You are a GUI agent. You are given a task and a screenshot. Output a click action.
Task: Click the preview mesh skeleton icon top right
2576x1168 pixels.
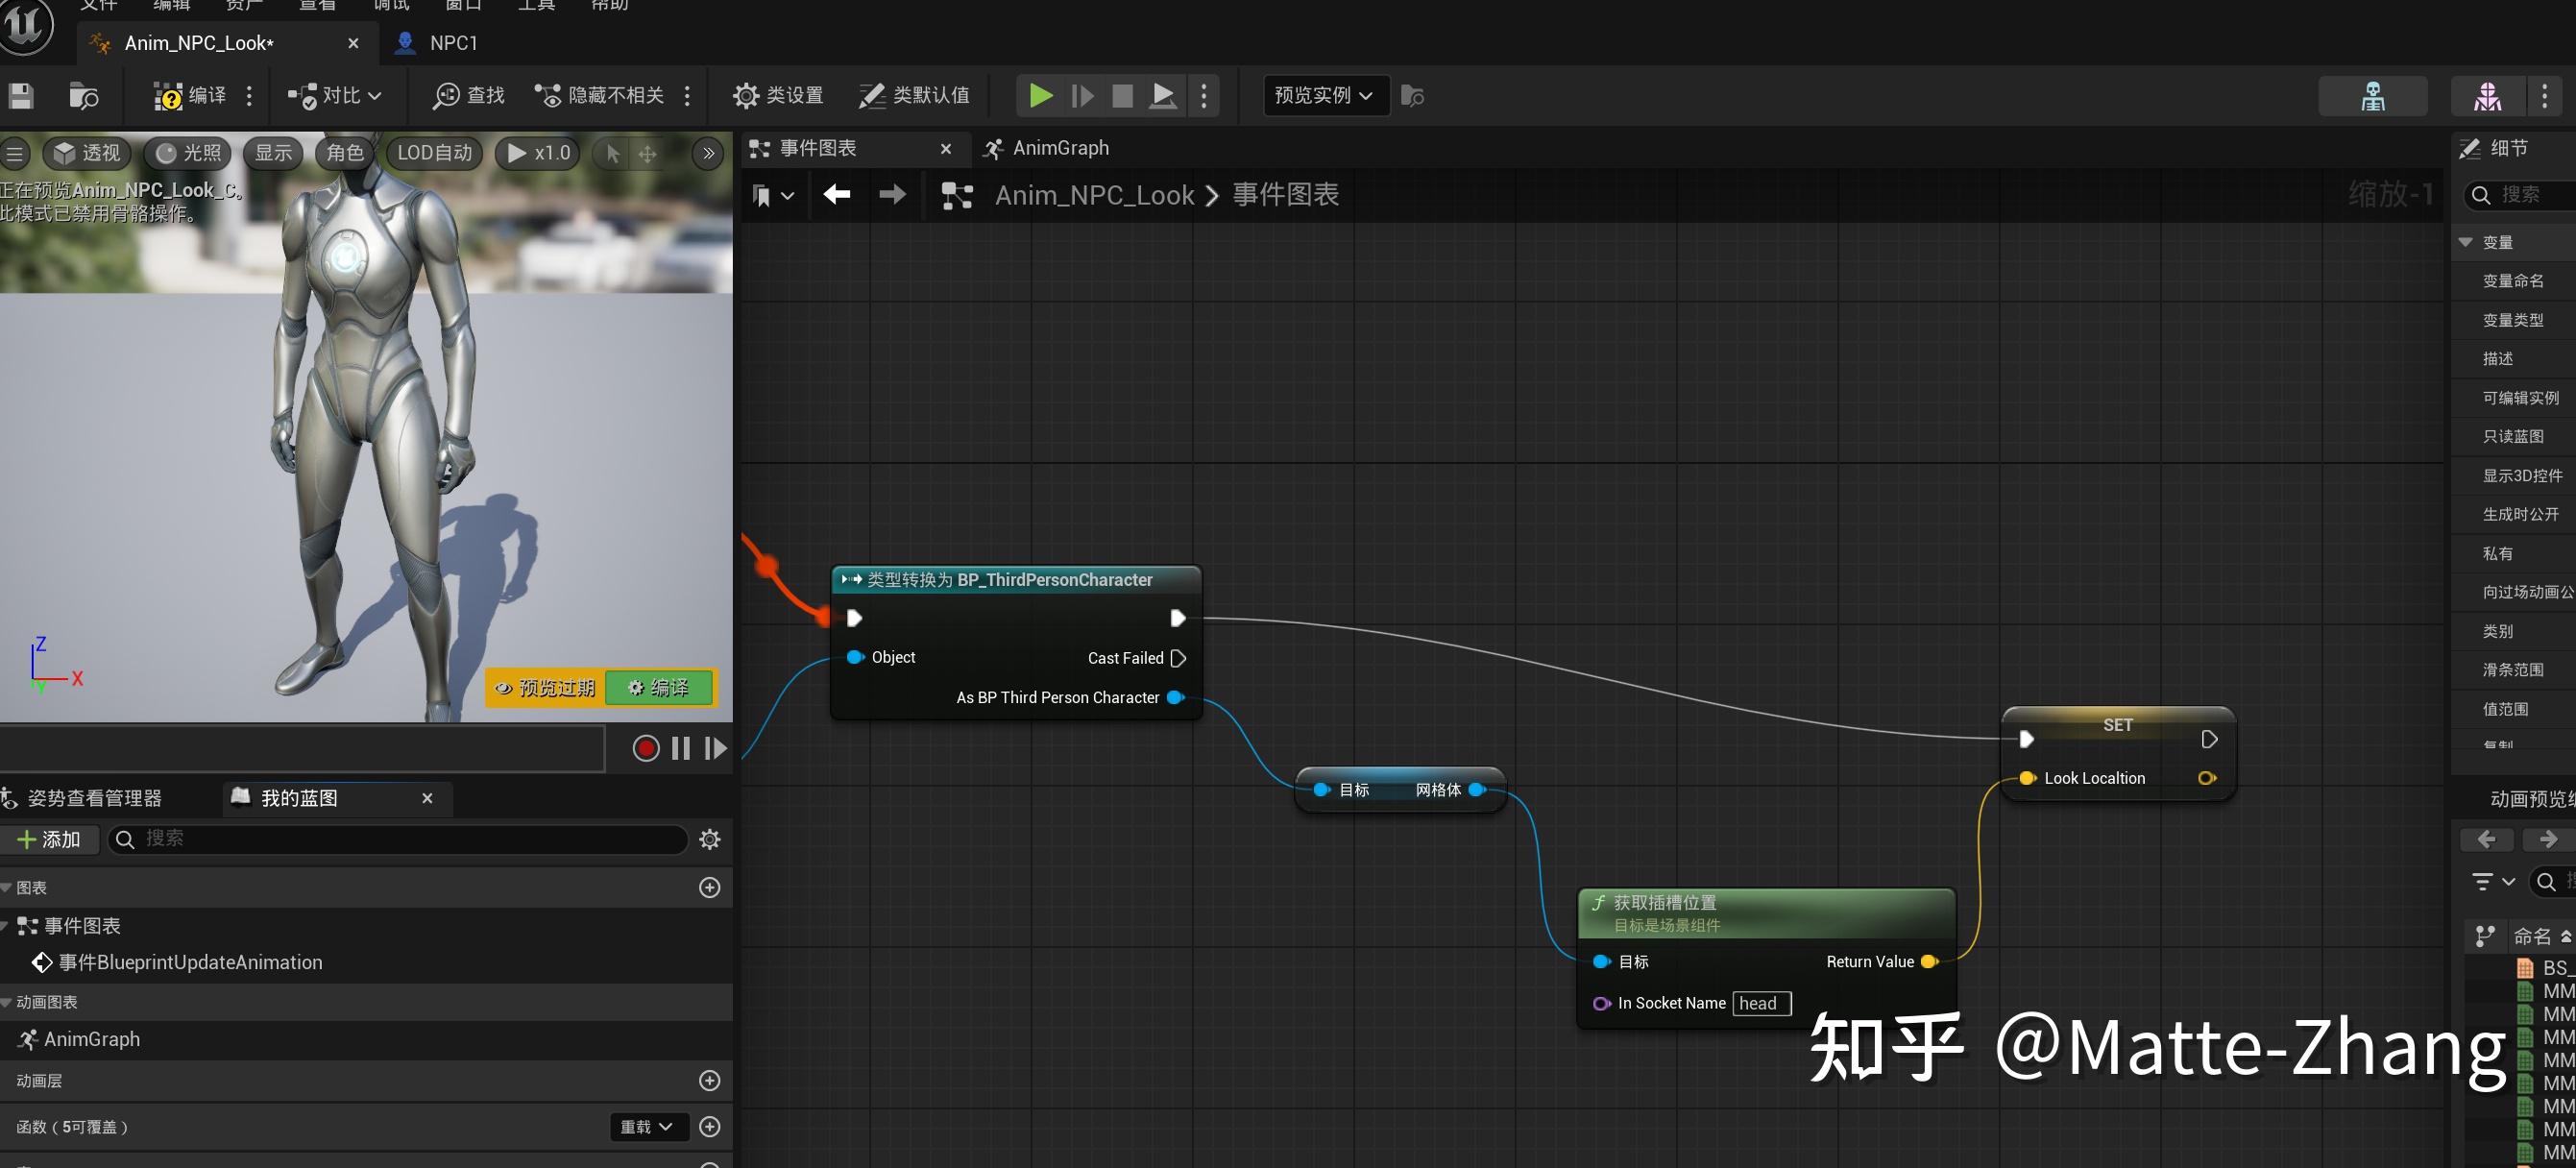pyautogui.click(x=2374, y=95)
